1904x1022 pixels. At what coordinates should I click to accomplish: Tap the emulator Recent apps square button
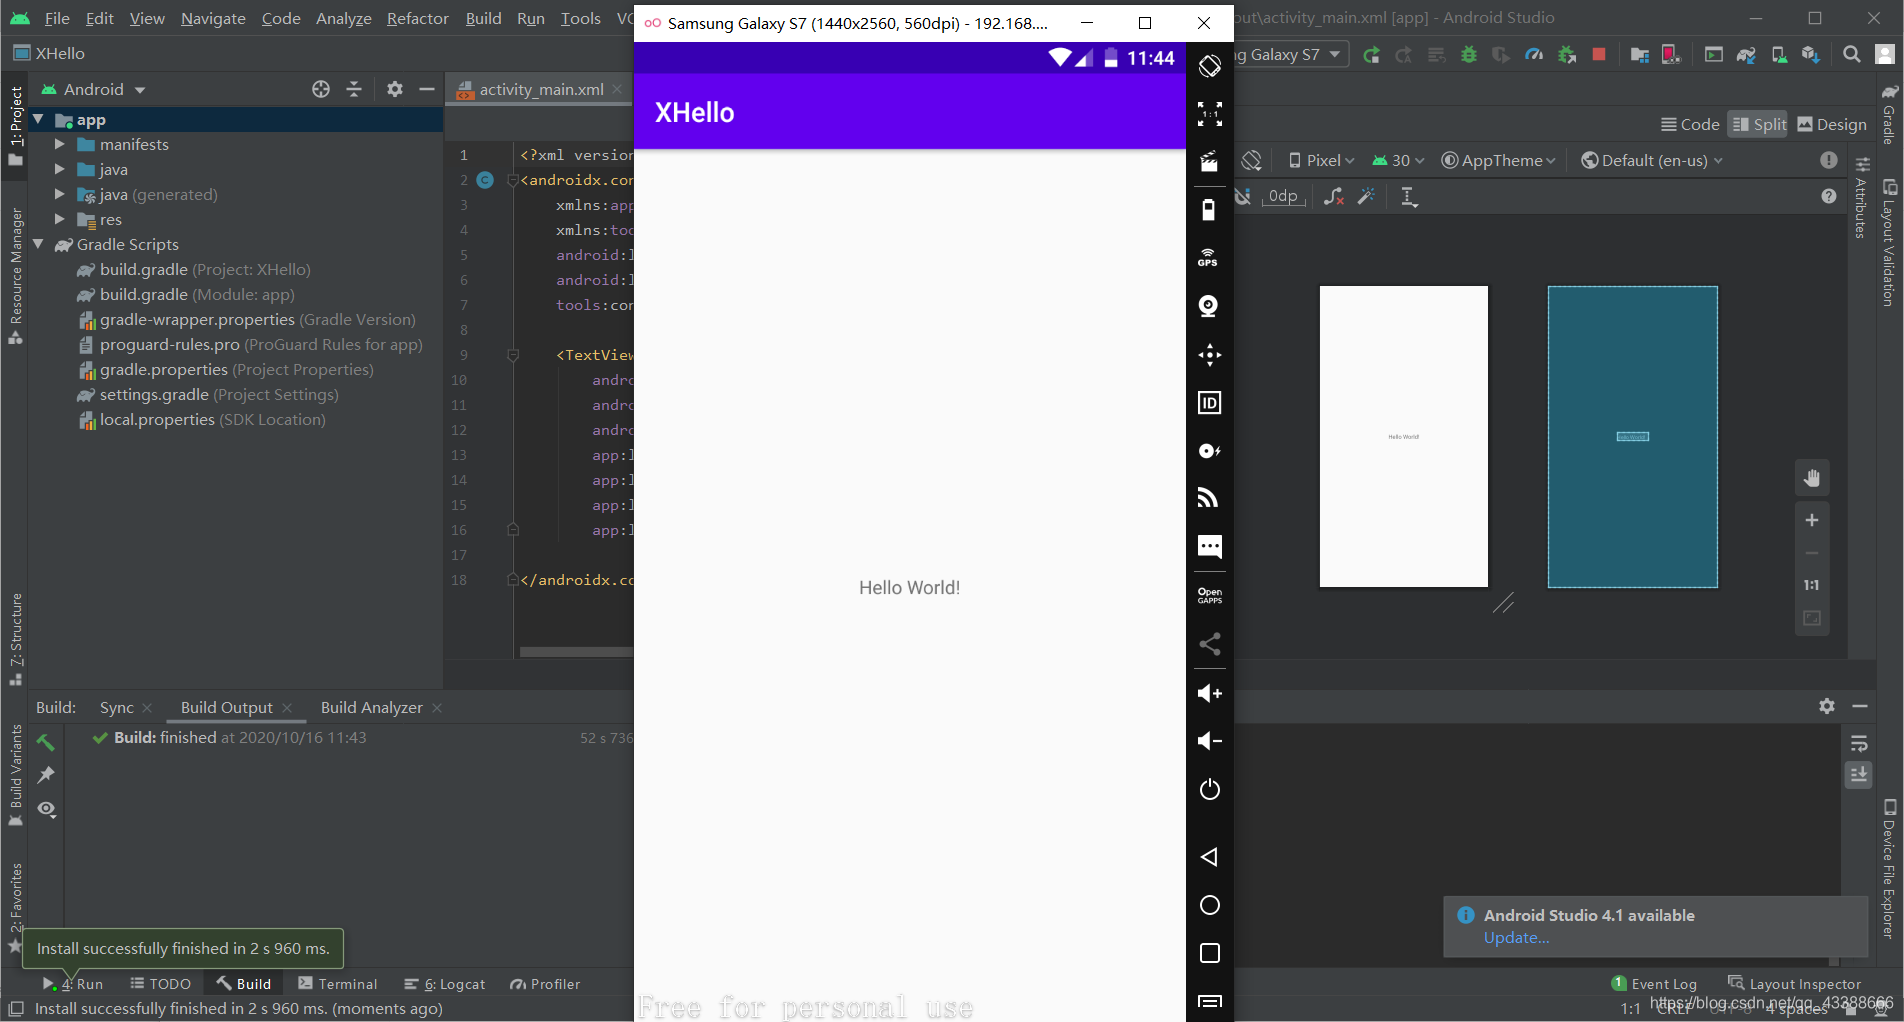[1210, 953]
